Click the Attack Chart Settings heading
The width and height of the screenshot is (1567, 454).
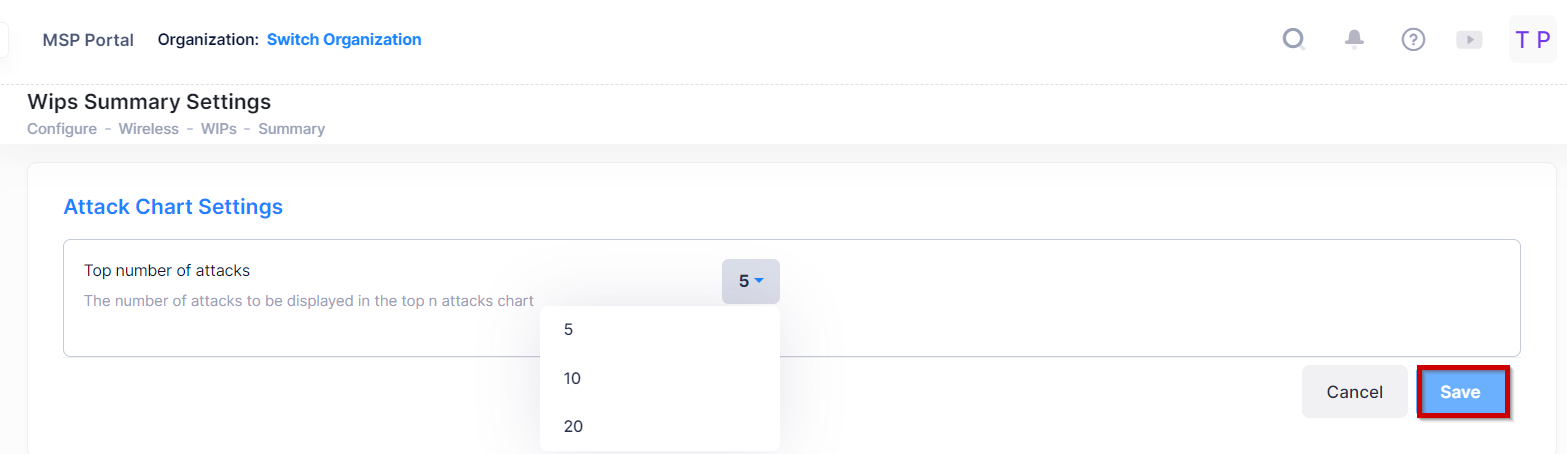[173, 207]
